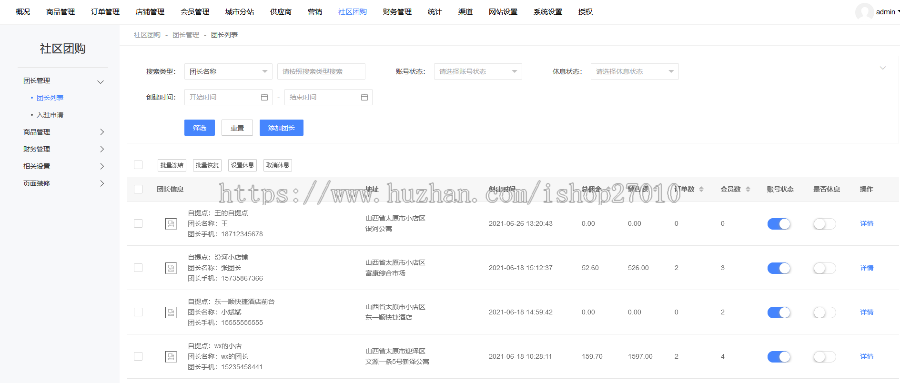This screenshot has width=900, height=383.
Task: Click 团长管理 breadcrumb link
Action: pos(186,35)
